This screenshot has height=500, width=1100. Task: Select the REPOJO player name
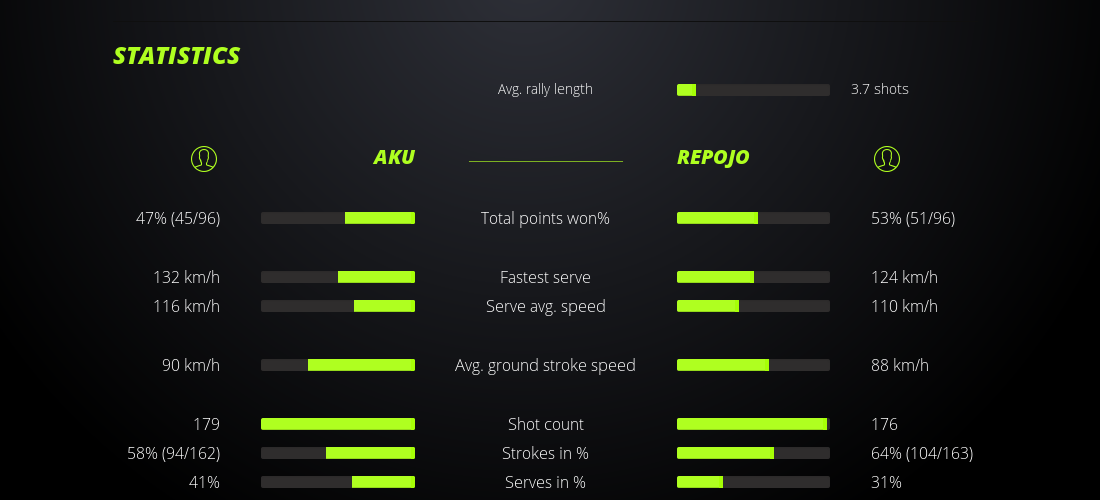pyautogui.click(x=713, y=157)
